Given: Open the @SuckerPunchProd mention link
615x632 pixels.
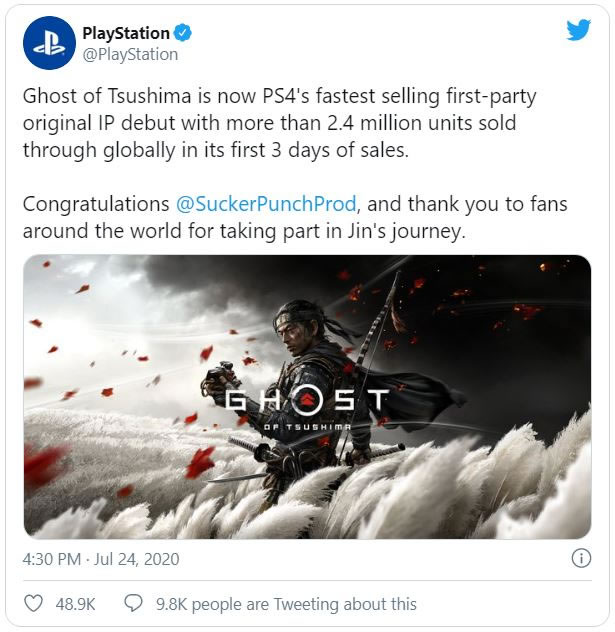Looking at the screenshot, I should point(266,204).
